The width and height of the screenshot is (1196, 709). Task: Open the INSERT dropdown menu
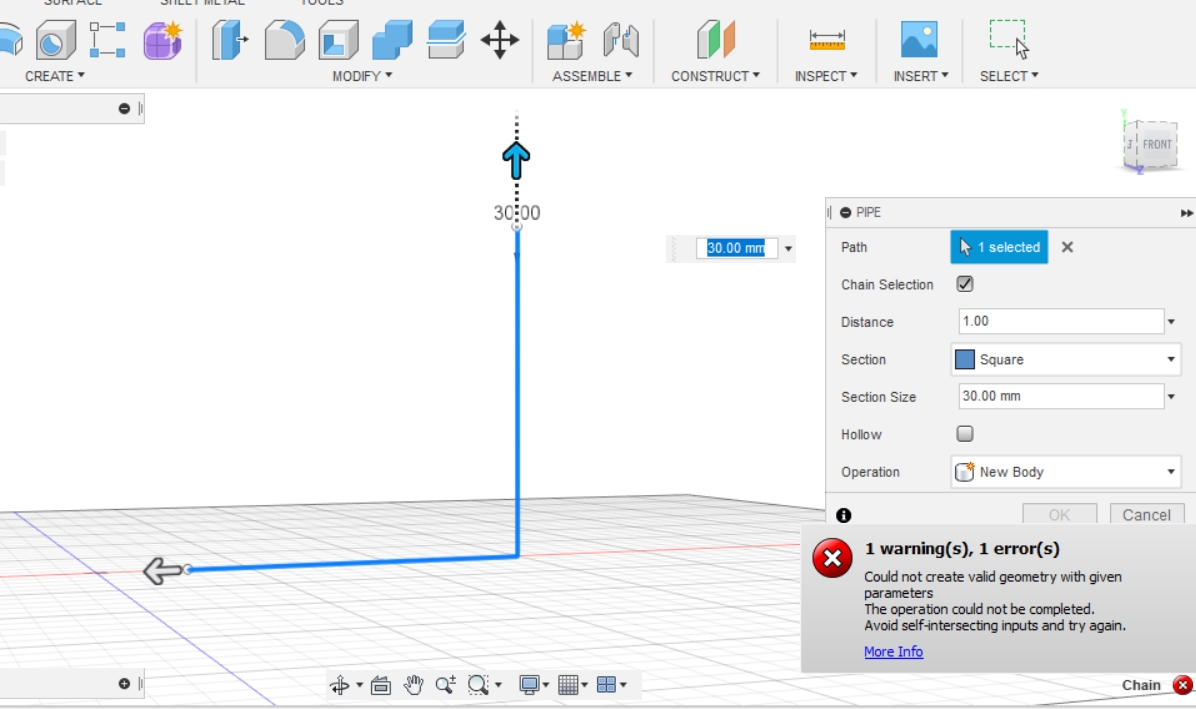pos(921,76)
